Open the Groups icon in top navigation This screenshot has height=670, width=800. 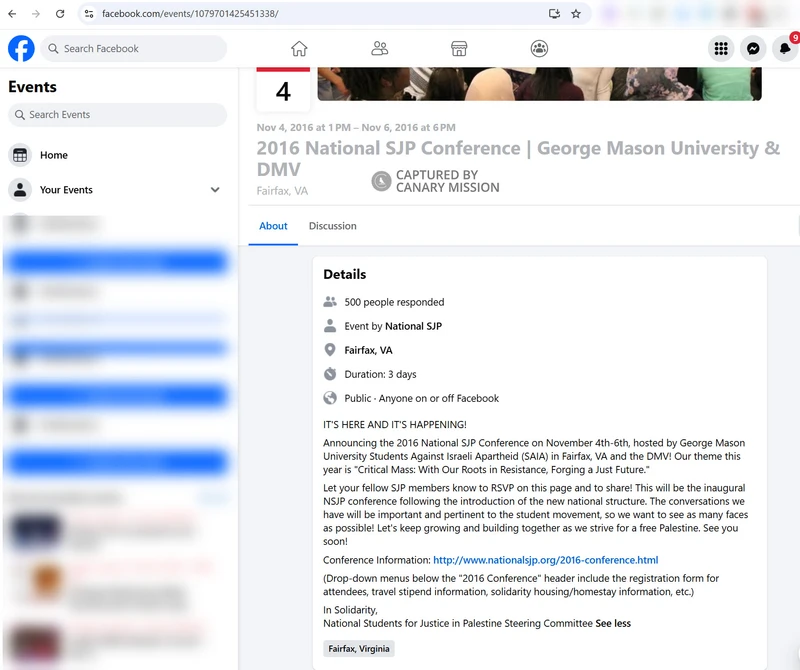pos(539,48)
